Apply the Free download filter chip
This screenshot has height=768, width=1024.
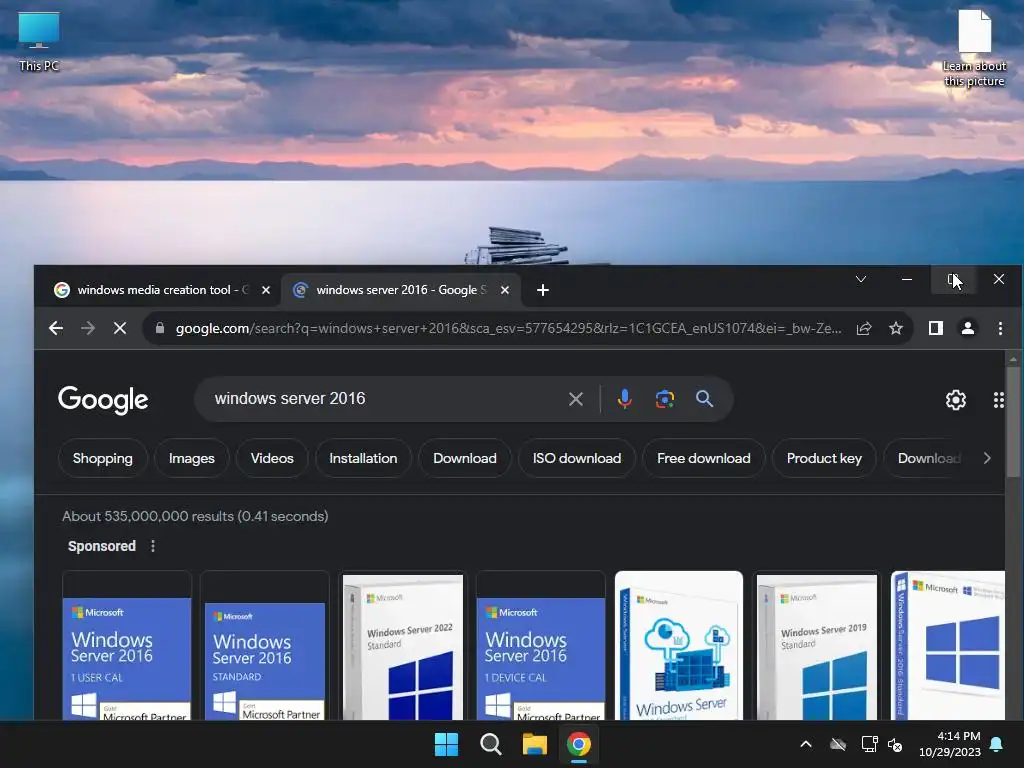point(703,458)
